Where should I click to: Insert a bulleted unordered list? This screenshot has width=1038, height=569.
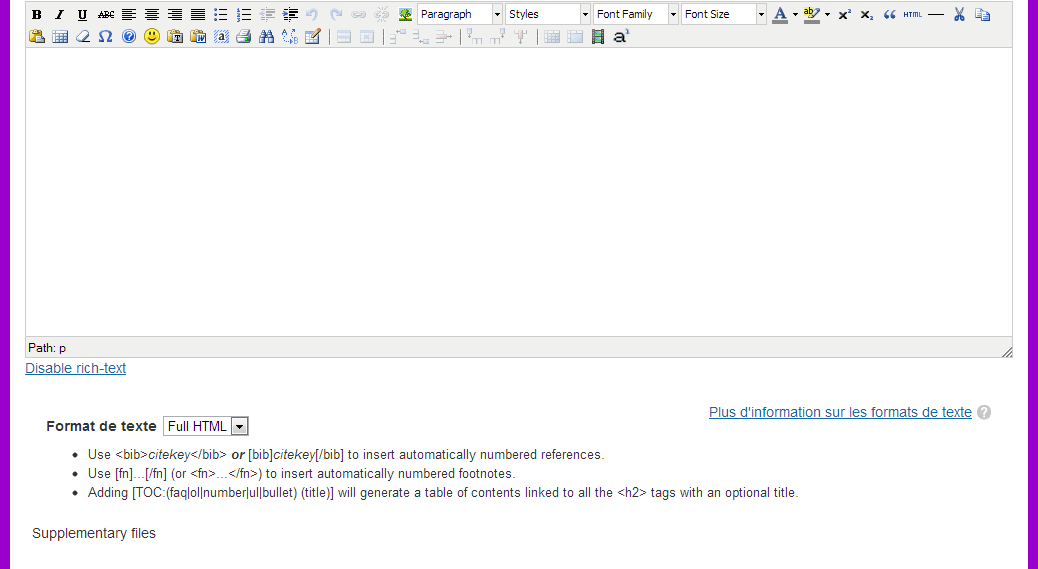pos(221,15)
